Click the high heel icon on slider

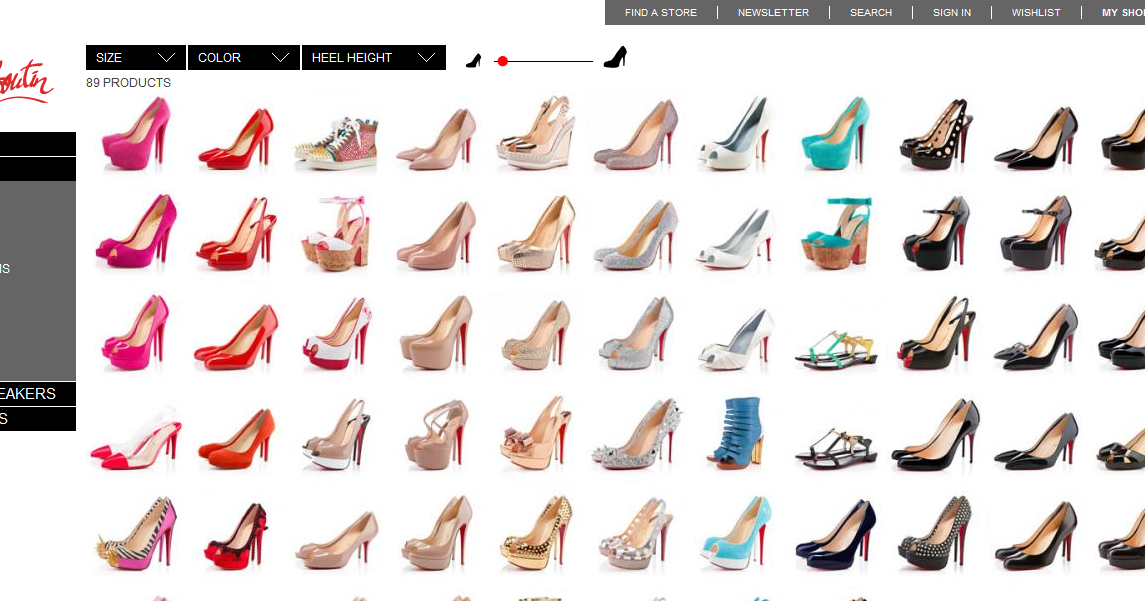coord(616,57)
